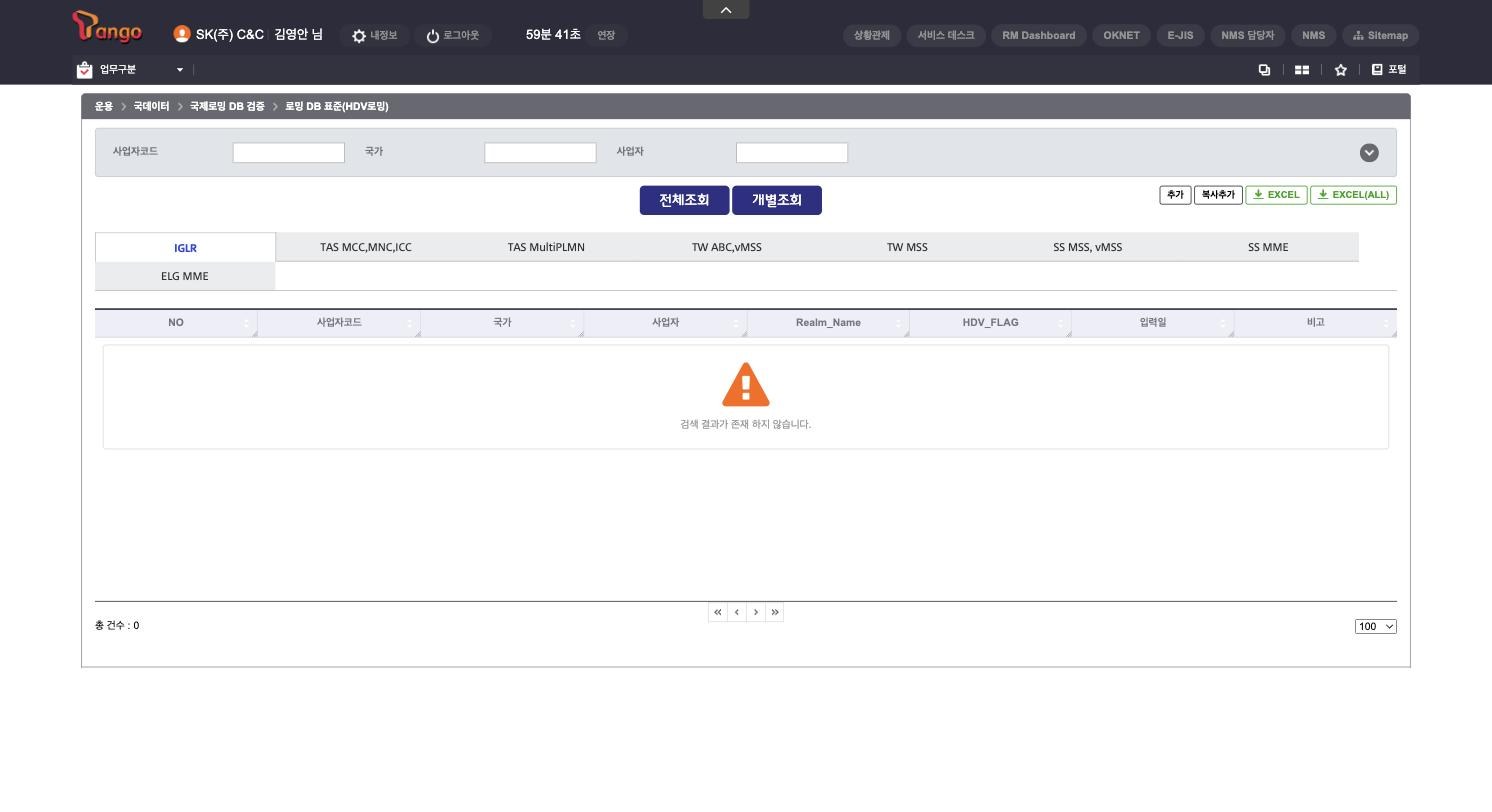Click the 복사추가 button
The image size is (1492, 812).
coord(1218,195)
